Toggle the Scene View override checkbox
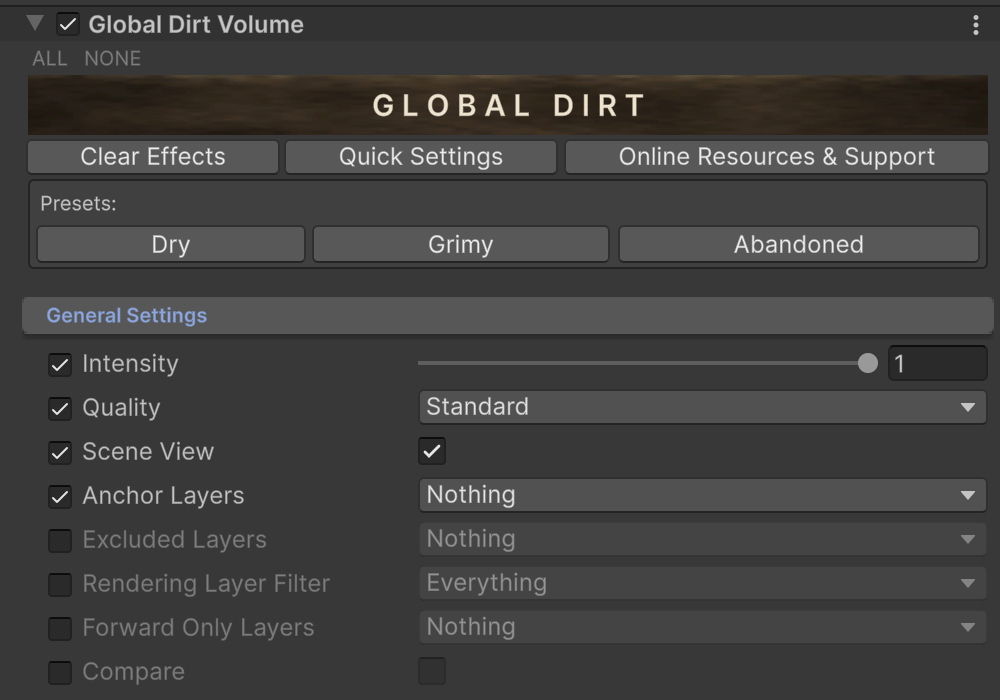 tap(60, 453)
